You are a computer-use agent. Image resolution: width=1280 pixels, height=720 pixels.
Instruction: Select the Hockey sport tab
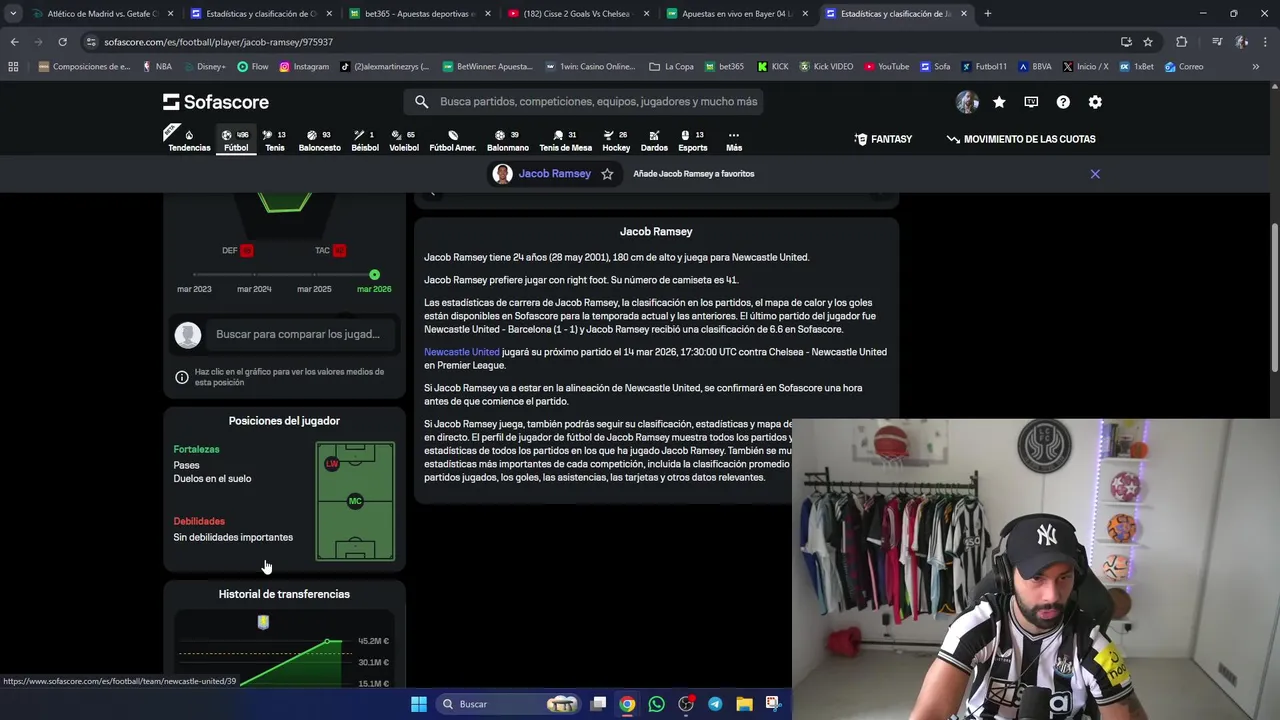click(x=616, y=140)
